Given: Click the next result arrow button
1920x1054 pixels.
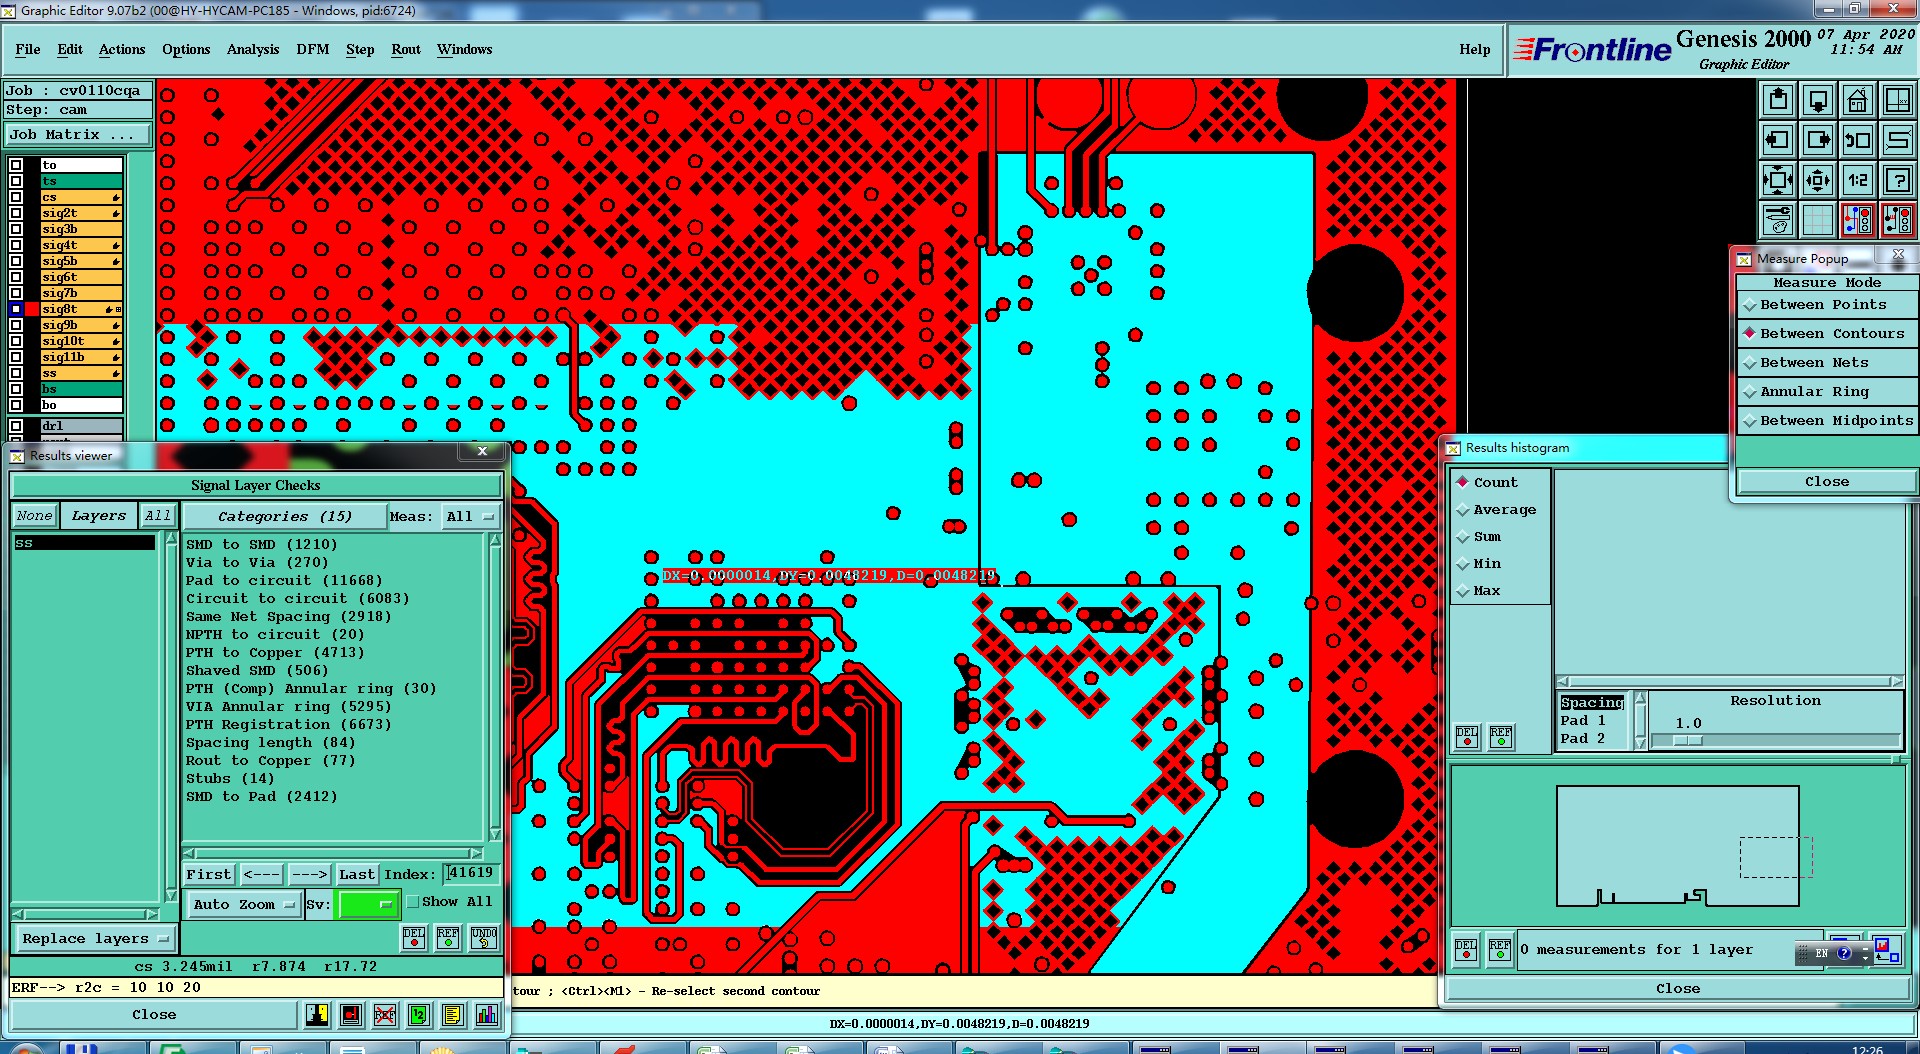Looking at the screenshot, I should [x=309, y=875].
